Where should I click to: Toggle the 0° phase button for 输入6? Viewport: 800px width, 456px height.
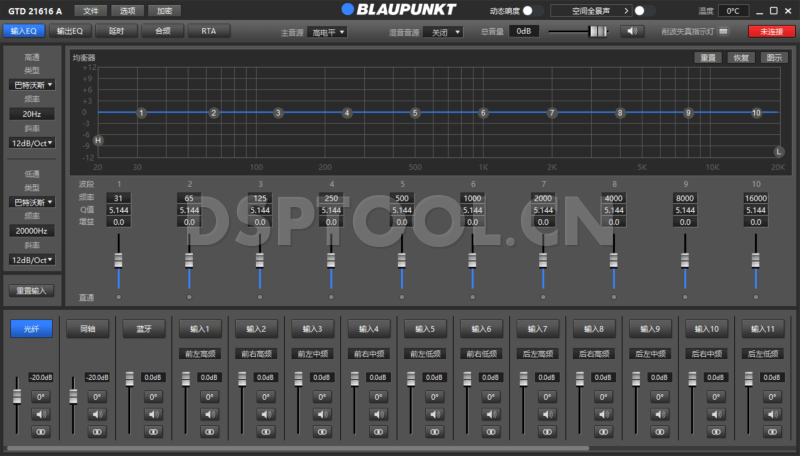491,396
